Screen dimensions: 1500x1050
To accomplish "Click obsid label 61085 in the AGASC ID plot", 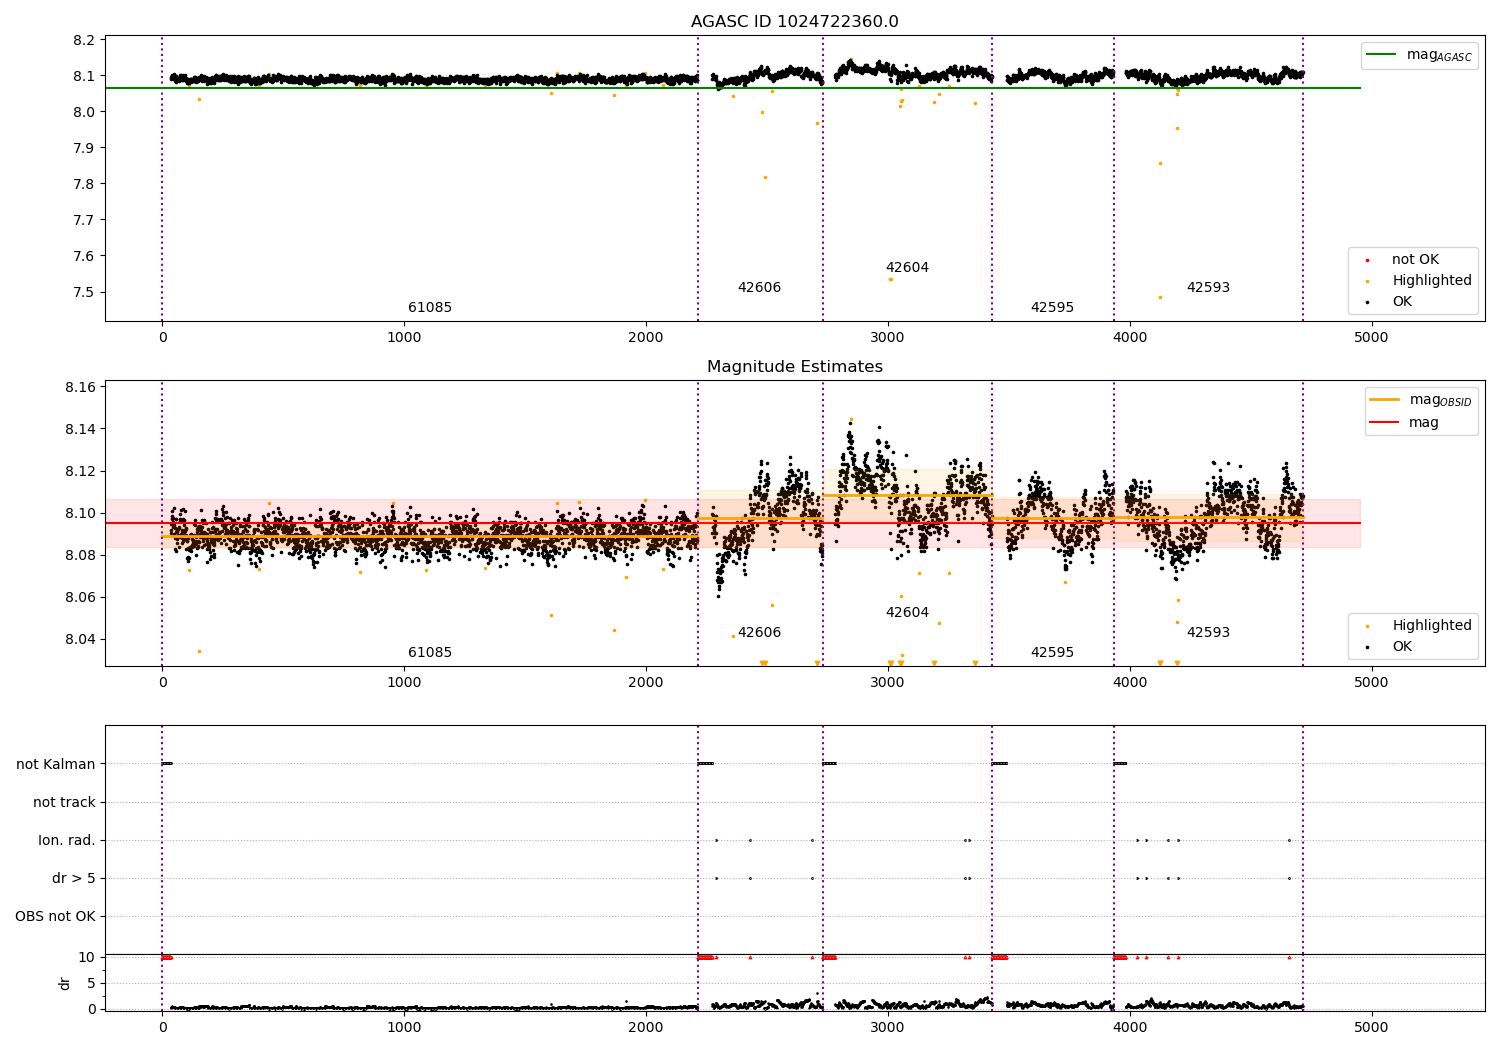I will (430, 308).
